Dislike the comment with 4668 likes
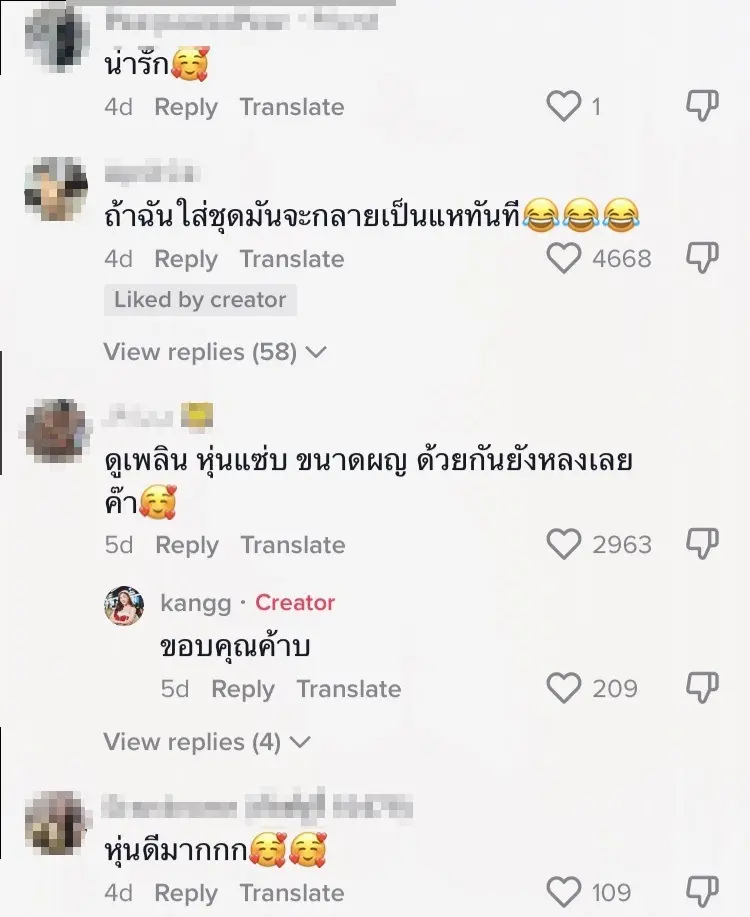This screenshot has height=917, width=750. (x=702, y=259)
